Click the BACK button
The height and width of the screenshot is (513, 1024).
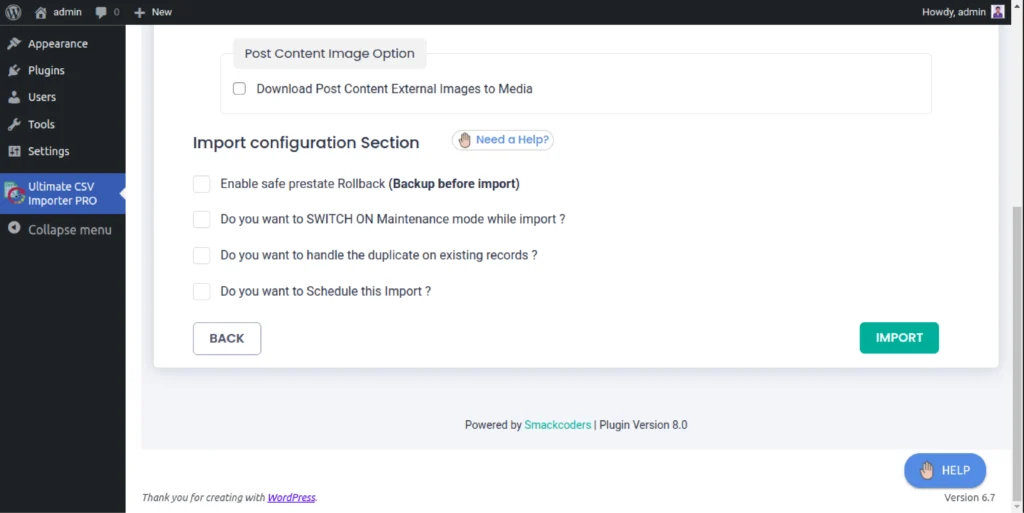pyautogui.click(x=227, y=339)
